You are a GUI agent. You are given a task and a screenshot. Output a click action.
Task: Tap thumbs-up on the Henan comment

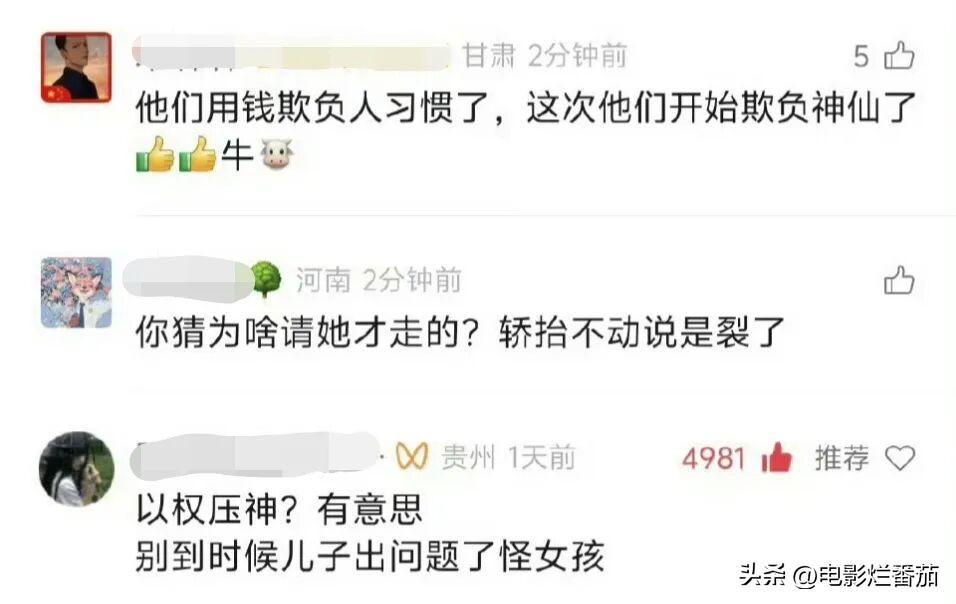point(899,280)
